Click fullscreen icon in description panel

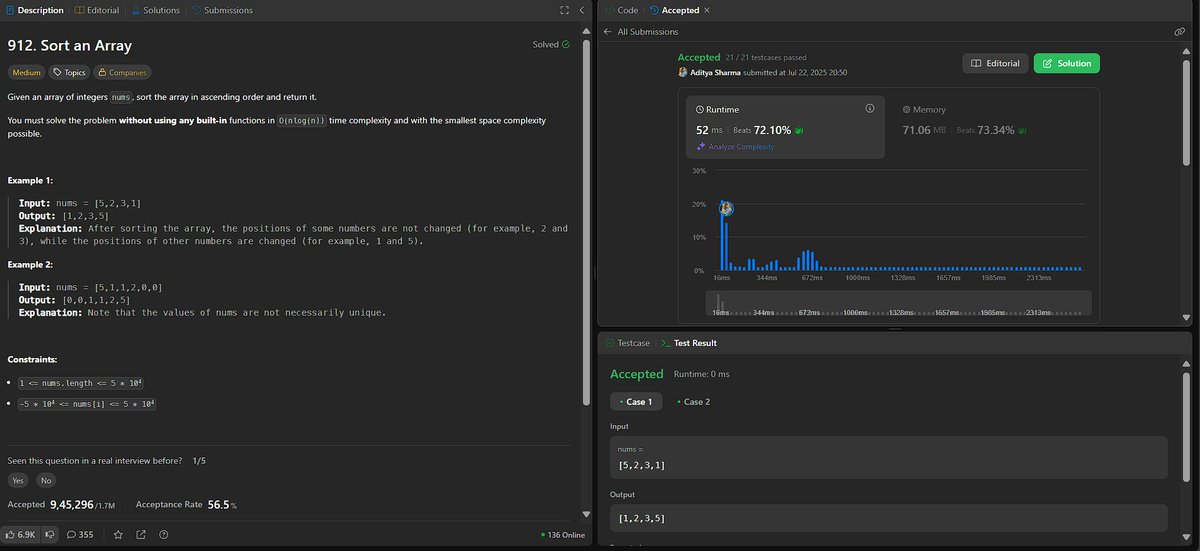click(564, 10)
